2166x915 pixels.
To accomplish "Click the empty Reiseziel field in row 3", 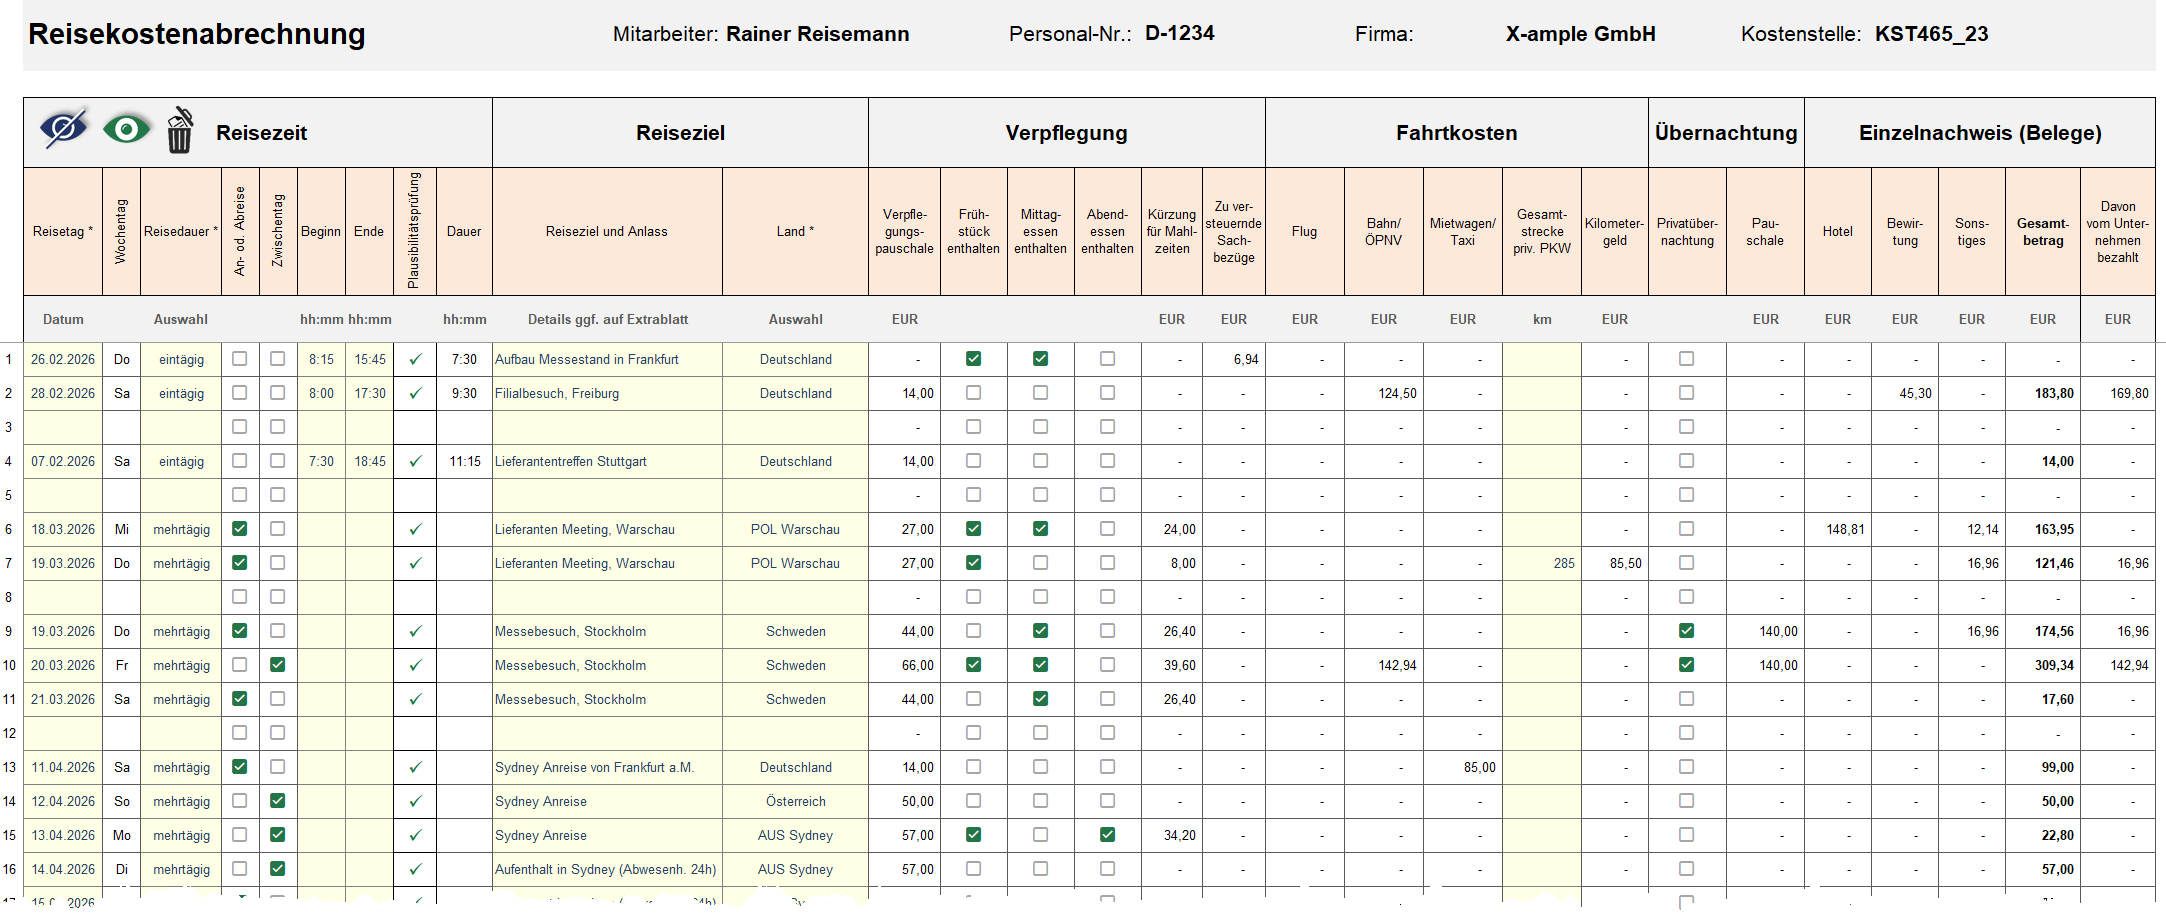I will click(607, 427).
